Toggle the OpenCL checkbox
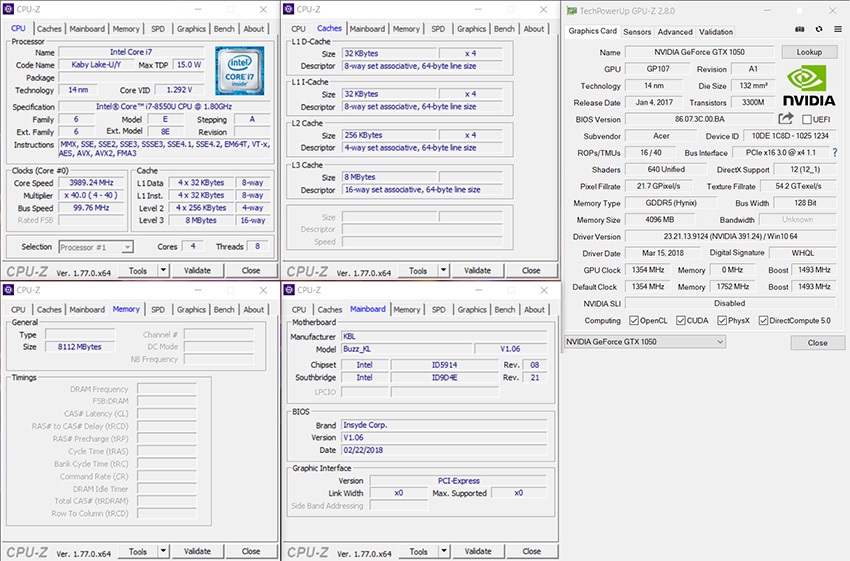Viewport: 850px width, 561px height. tap(634, 320)
